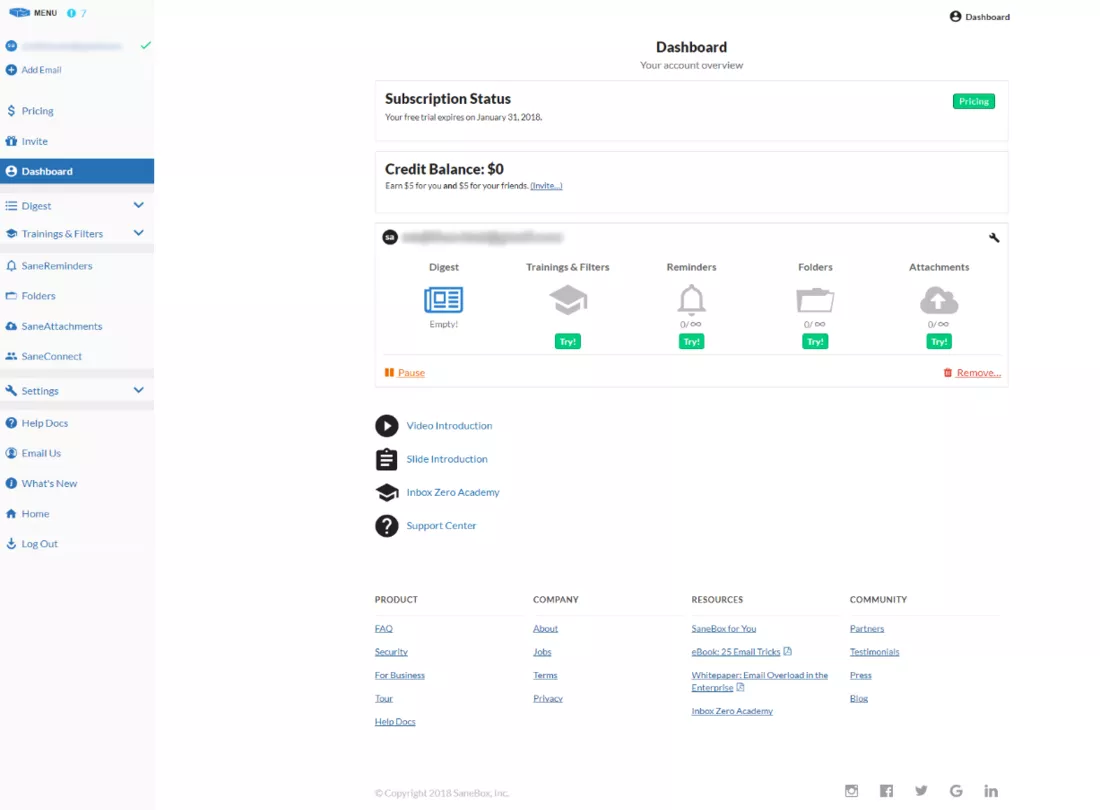
Task: Open the Blog footer link
Action: point(859,698)
